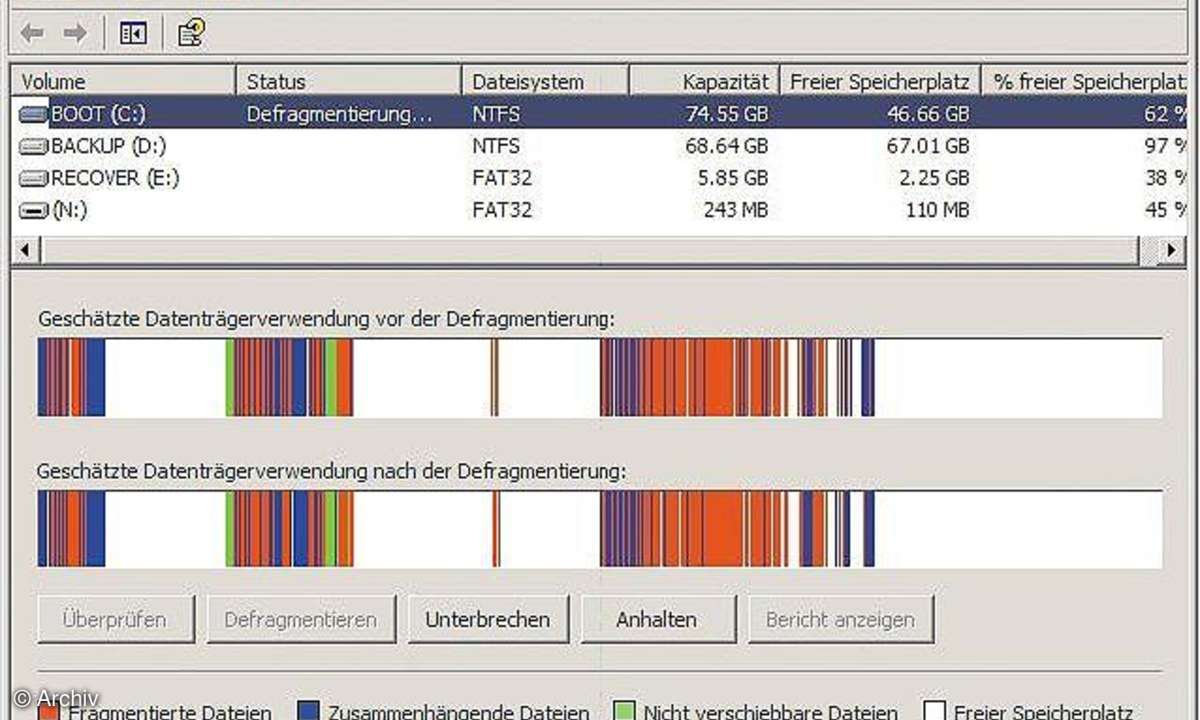Click the 67.01 GB free space value
Image resolution: width=1200 pixels, height=720 pixels.
point(928,147)
